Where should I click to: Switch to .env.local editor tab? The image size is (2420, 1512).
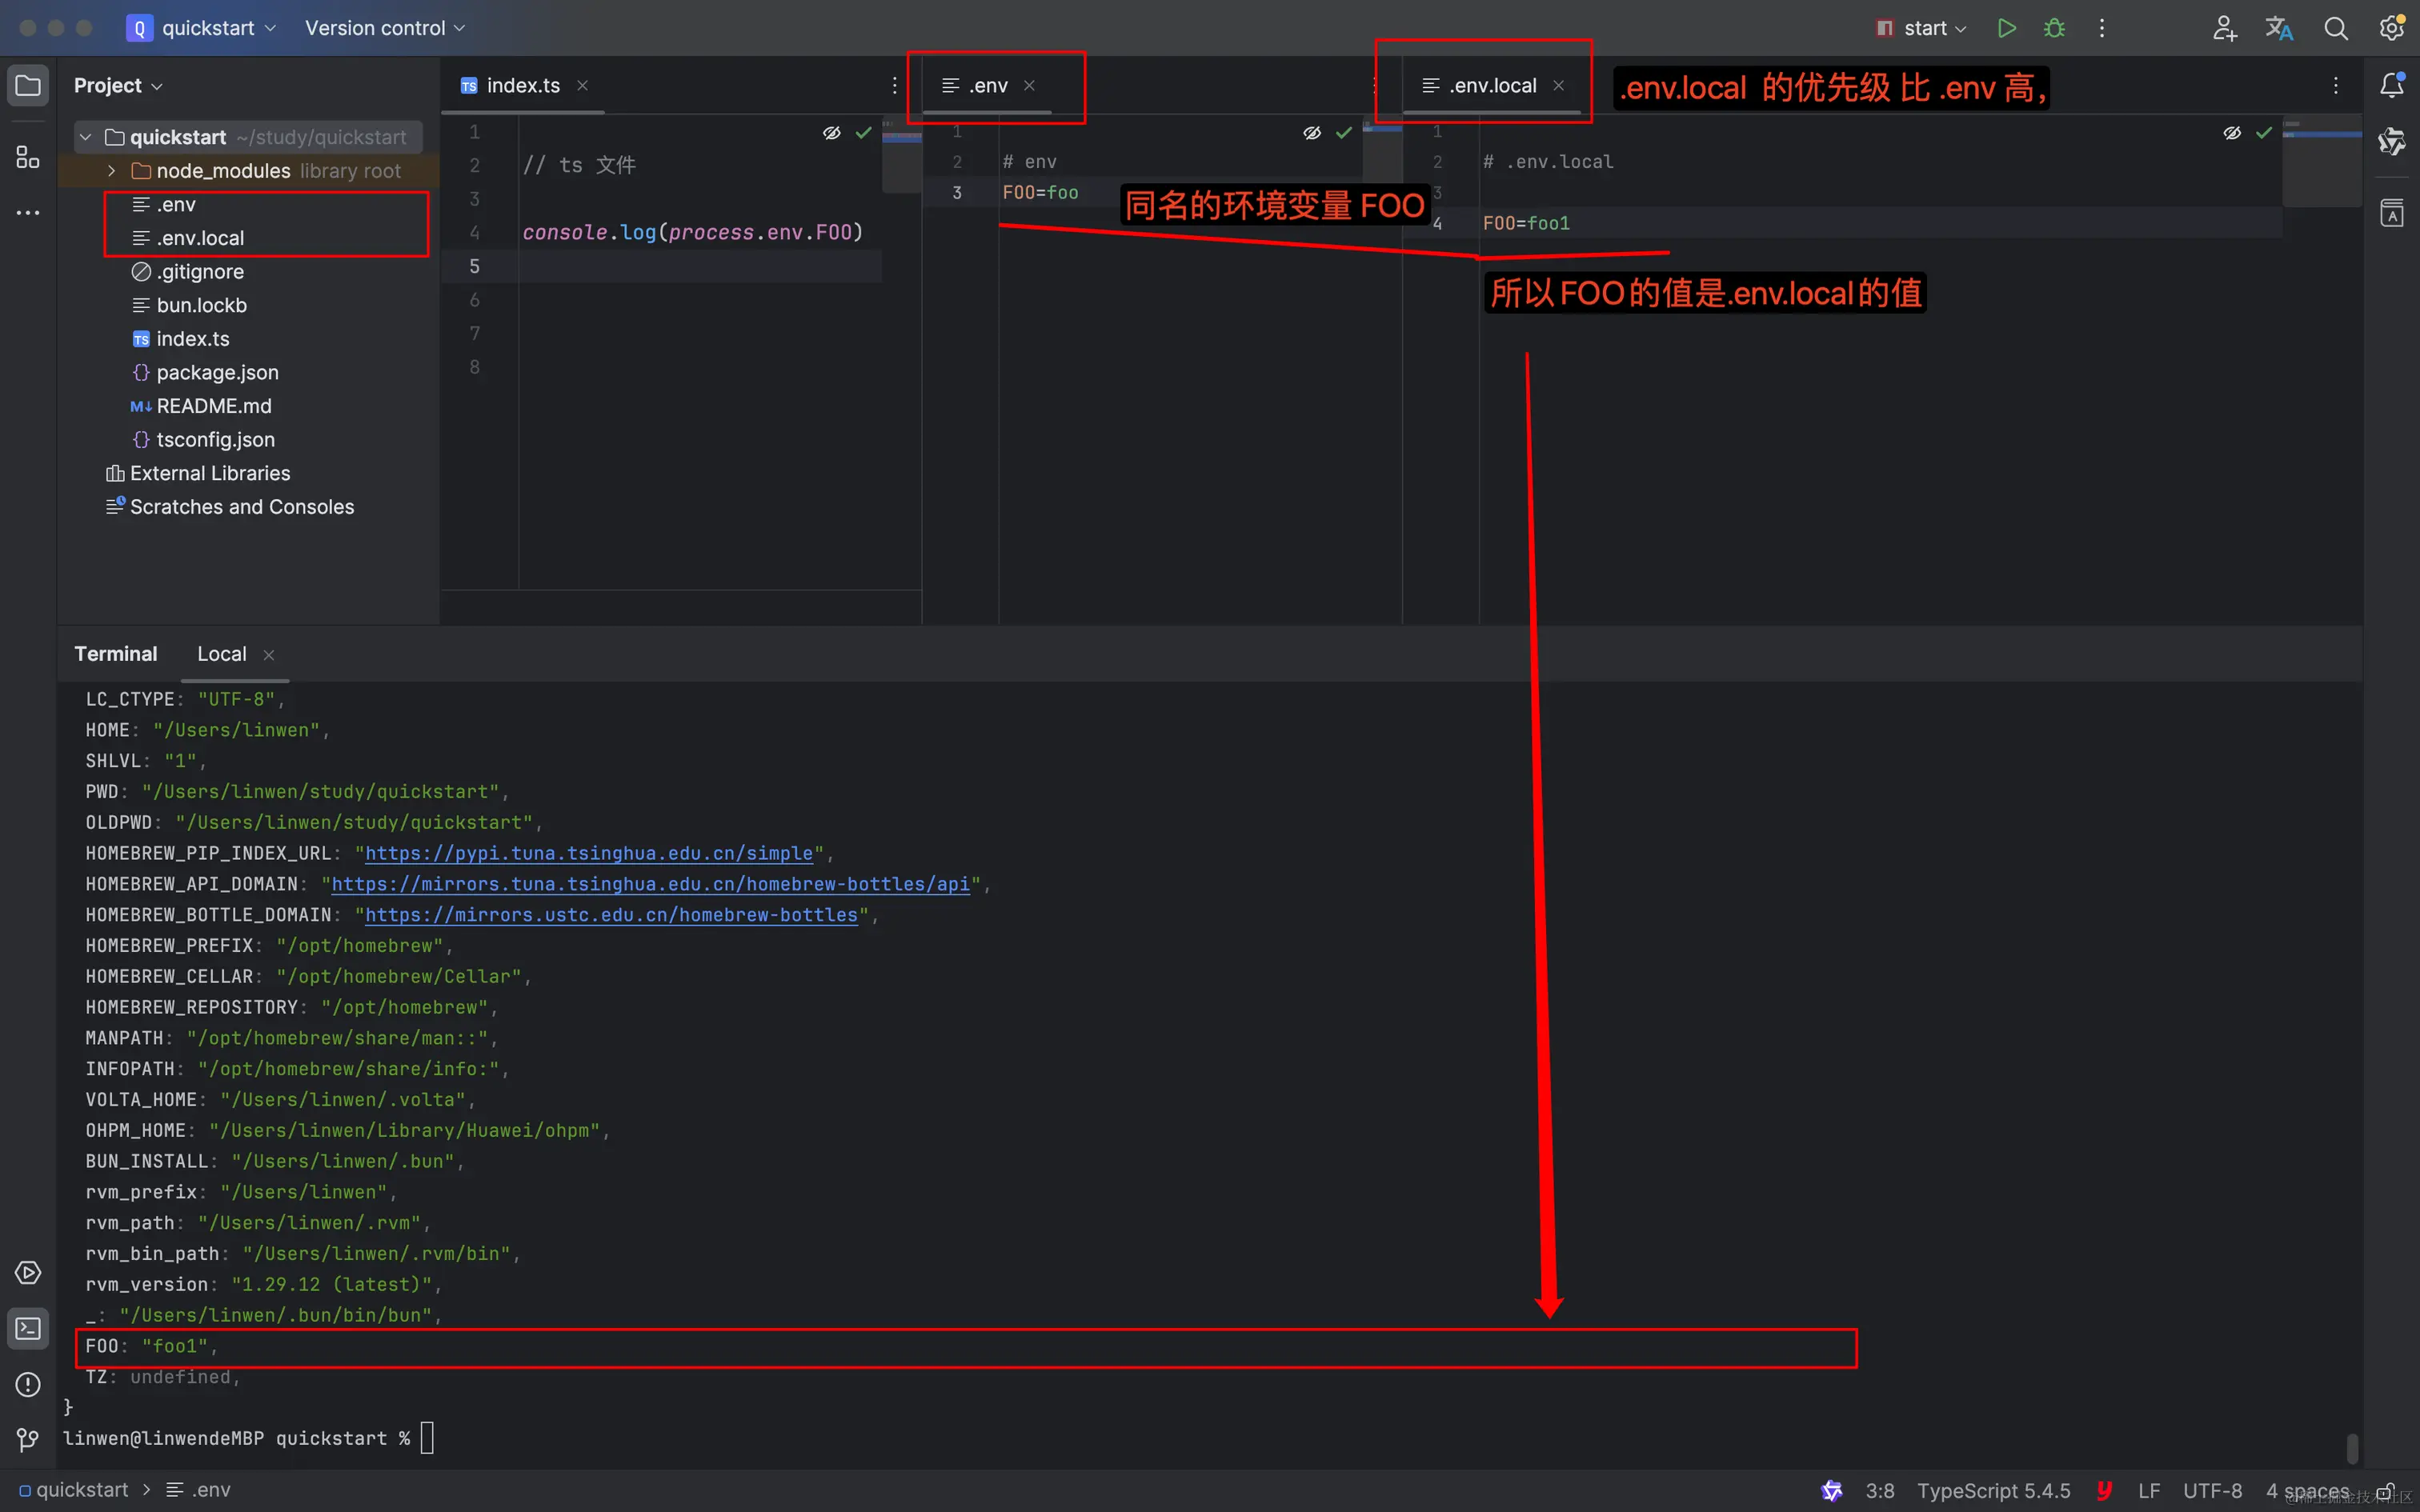click(1492, 86)
